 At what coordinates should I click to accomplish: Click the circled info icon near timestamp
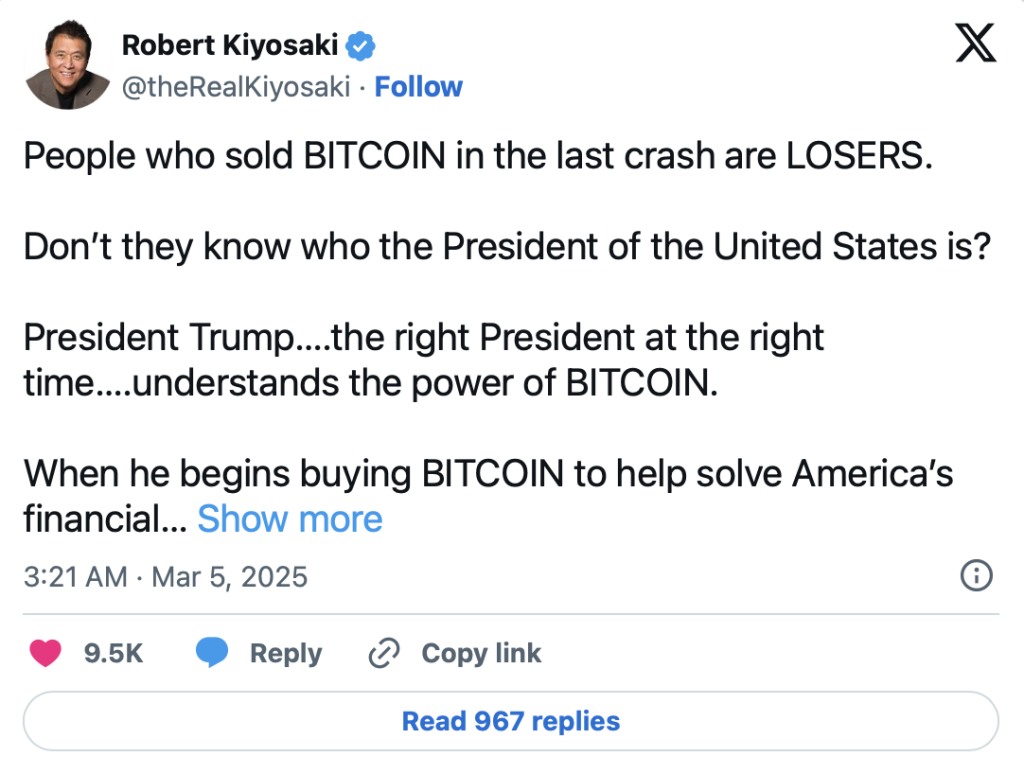tap(975, 576)
